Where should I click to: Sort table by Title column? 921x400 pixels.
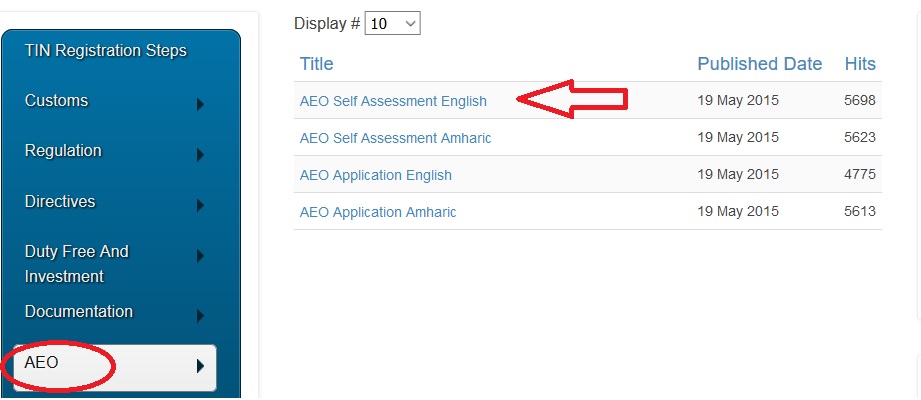(x=316, y=64)
